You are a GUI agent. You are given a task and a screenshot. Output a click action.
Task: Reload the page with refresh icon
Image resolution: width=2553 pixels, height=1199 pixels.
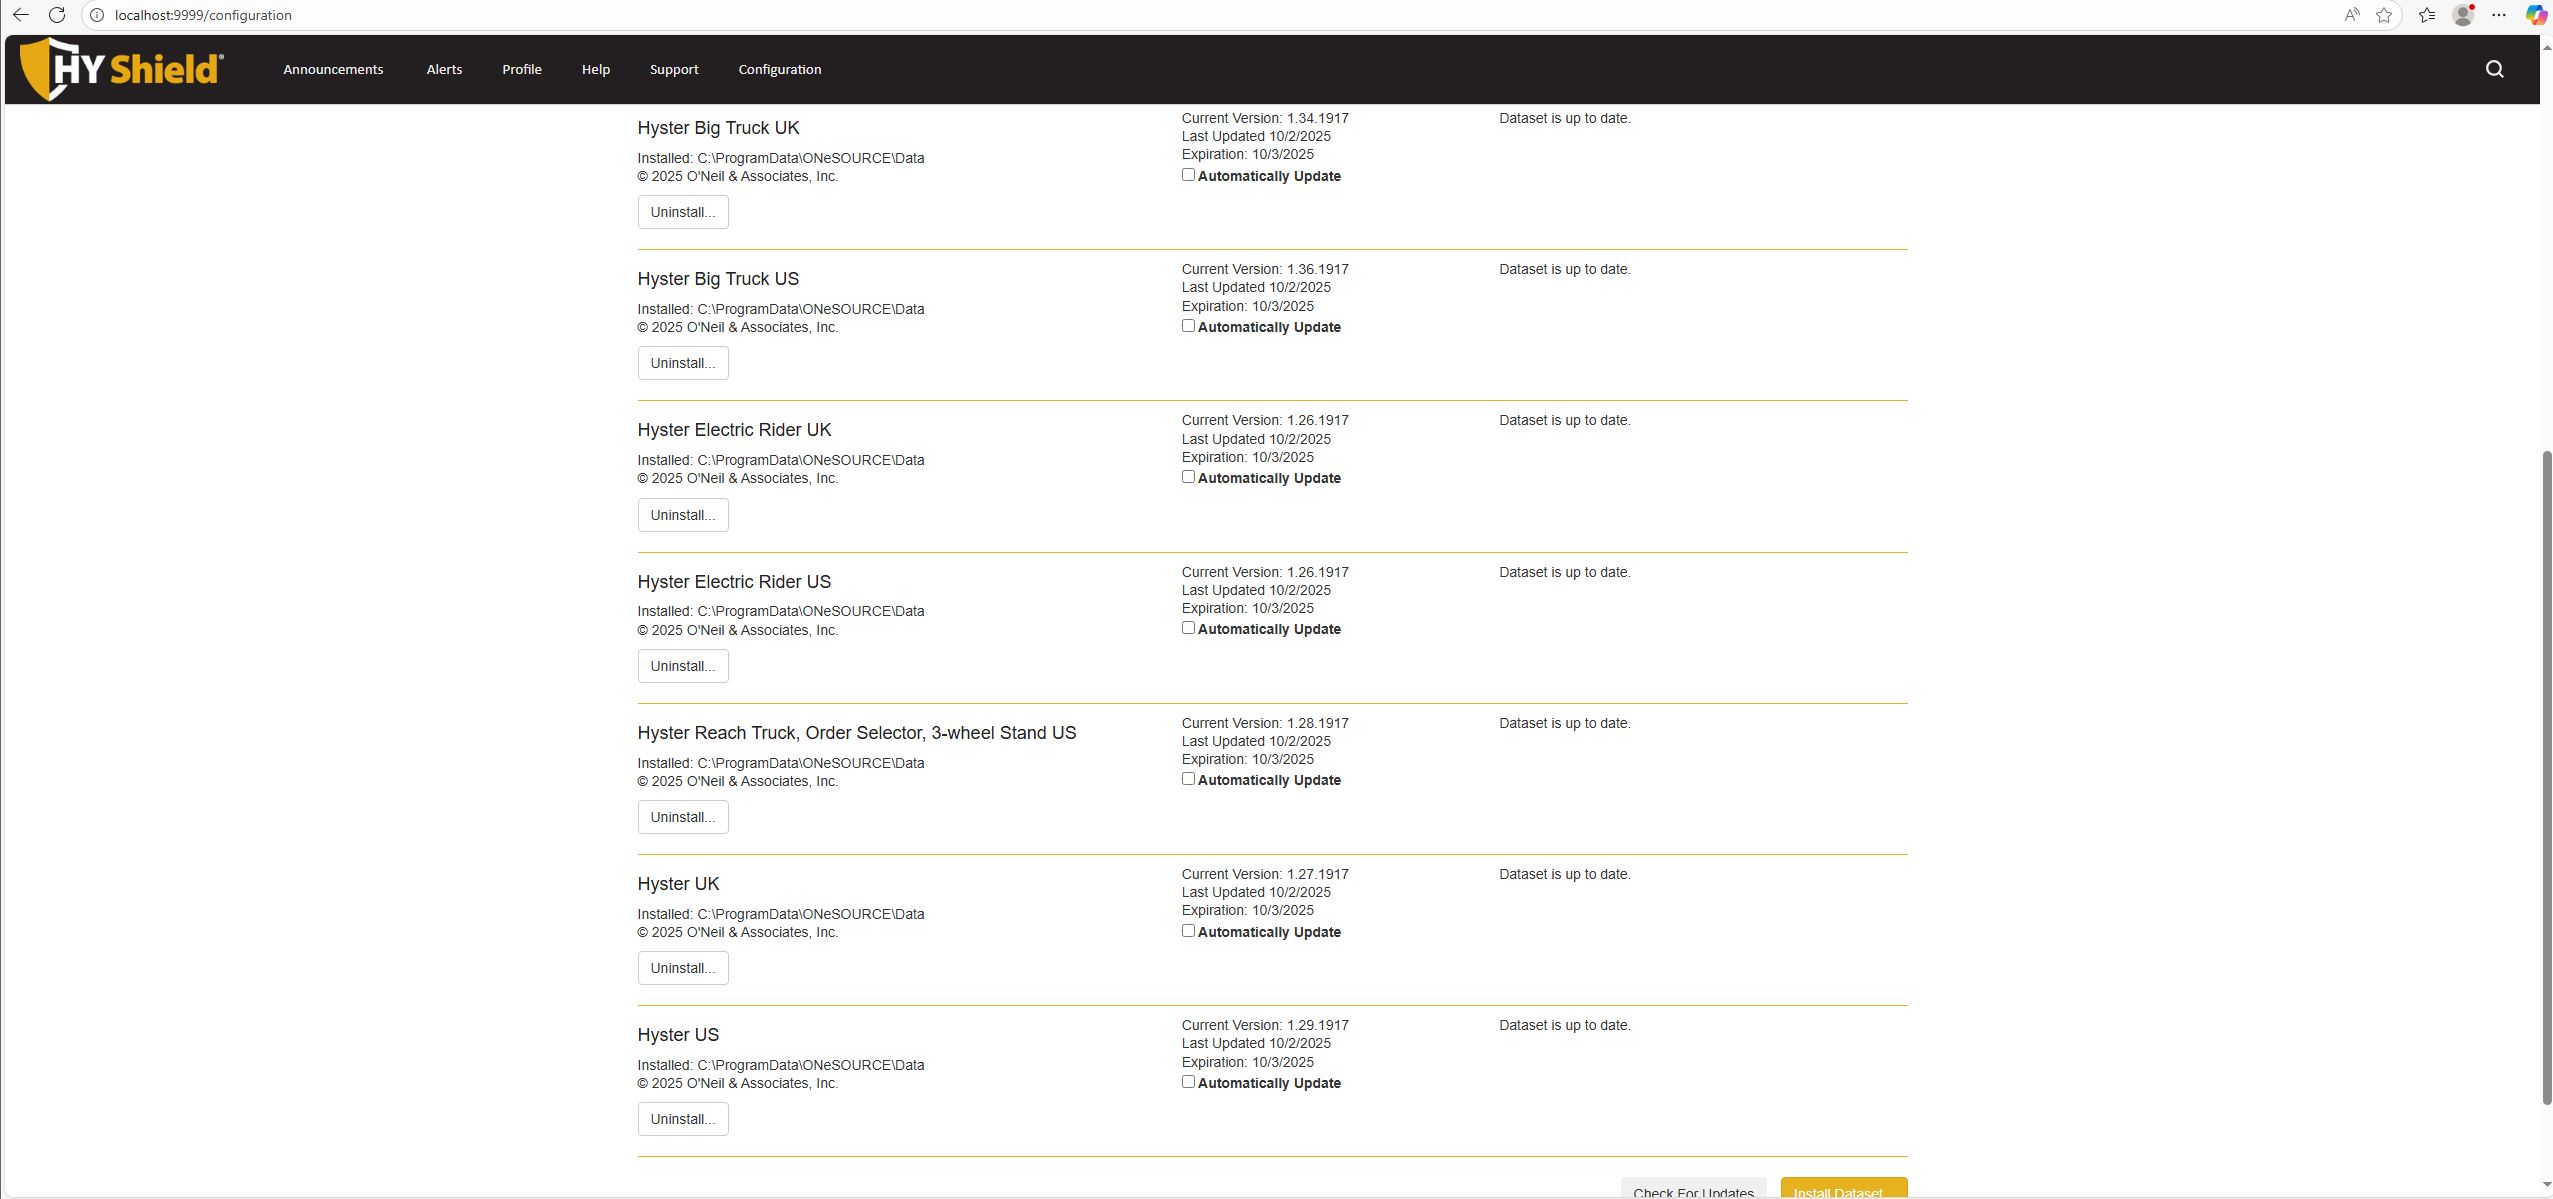[57, 15]
